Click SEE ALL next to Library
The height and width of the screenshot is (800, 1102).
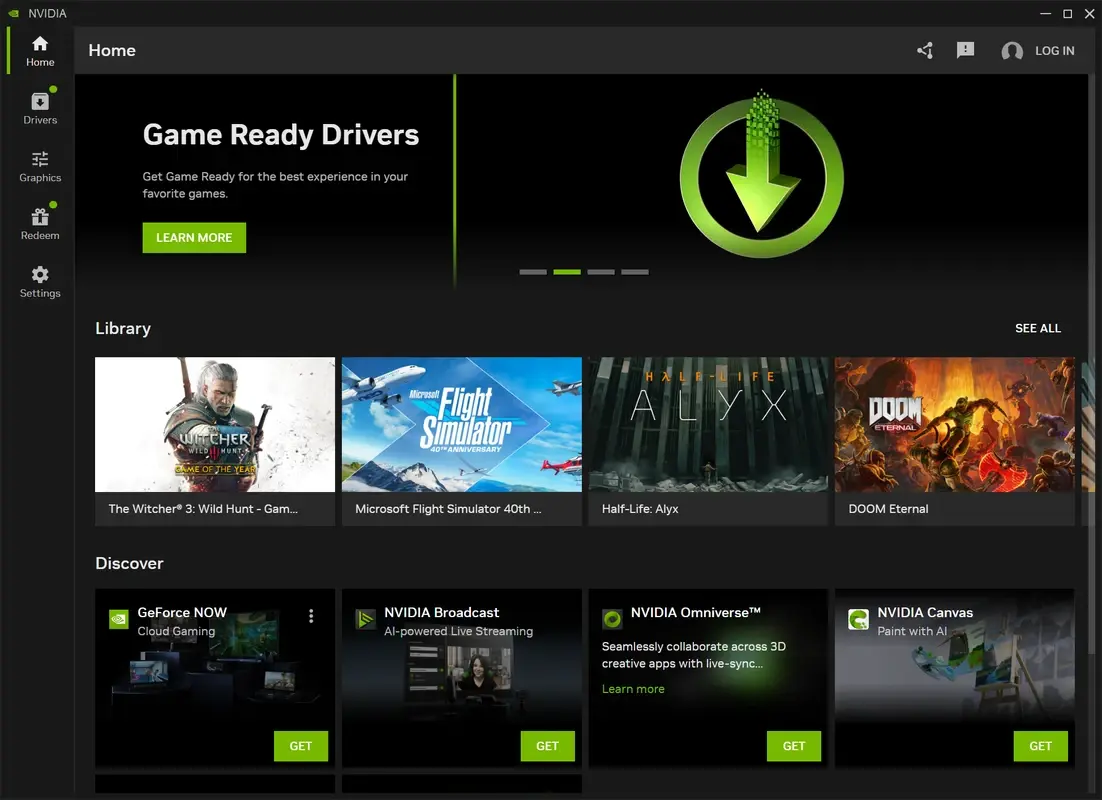click(1038, 328)
